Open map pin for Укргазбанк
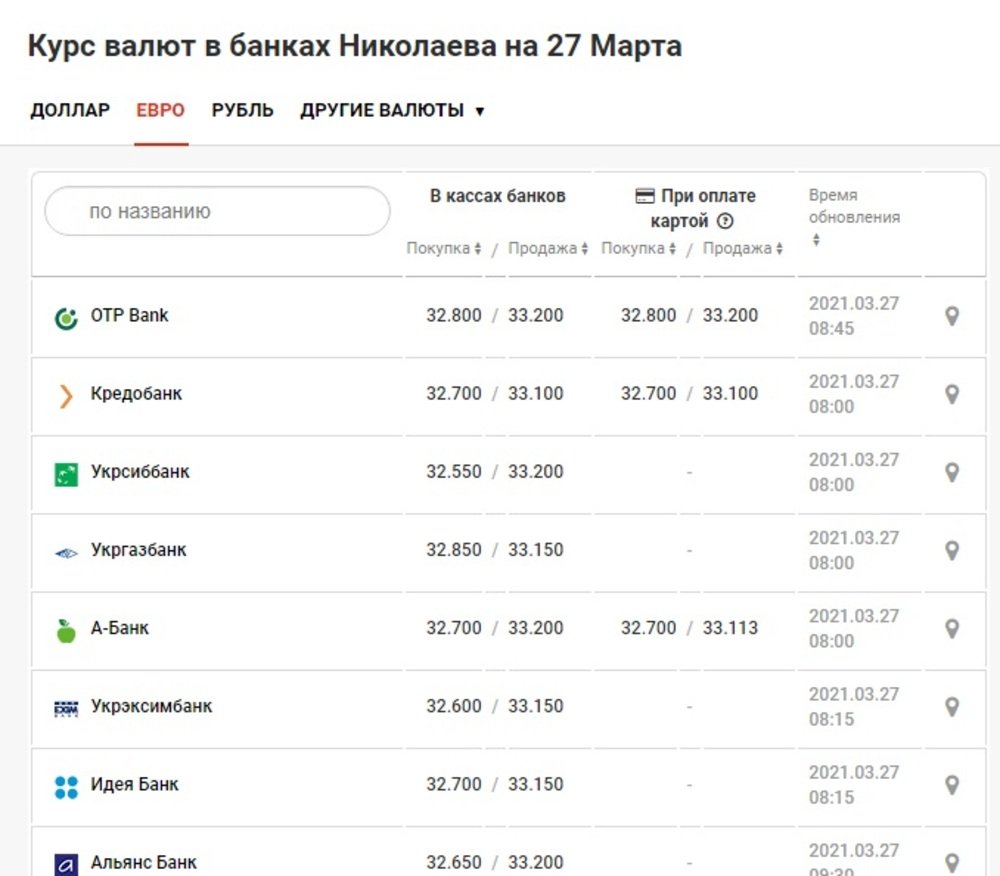 click(x=952, y=550)
